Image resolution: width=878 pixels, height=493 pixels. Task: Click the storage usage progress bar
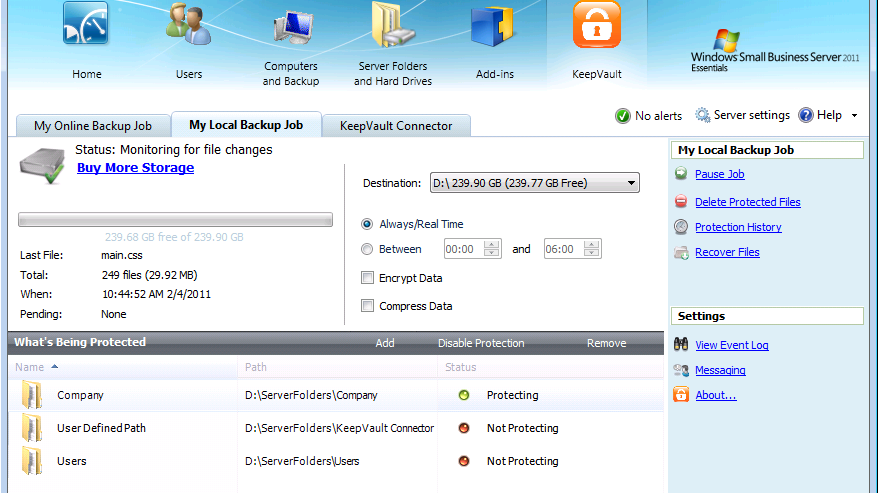(x=175, y=220)
